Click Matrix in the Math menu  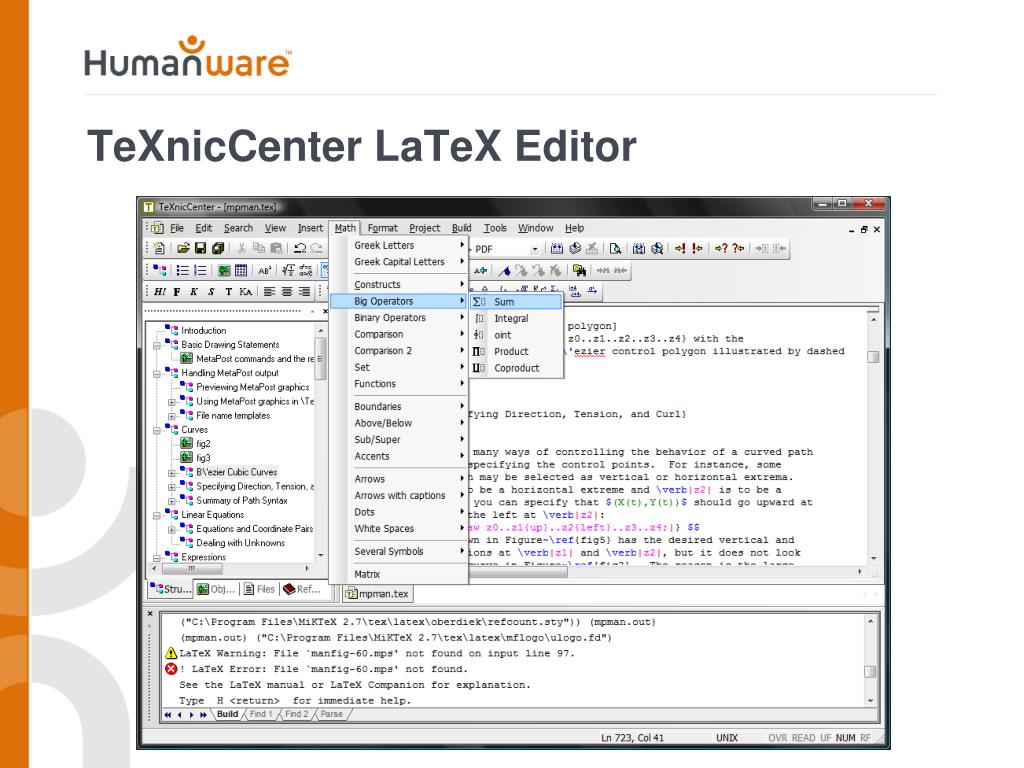399,574
